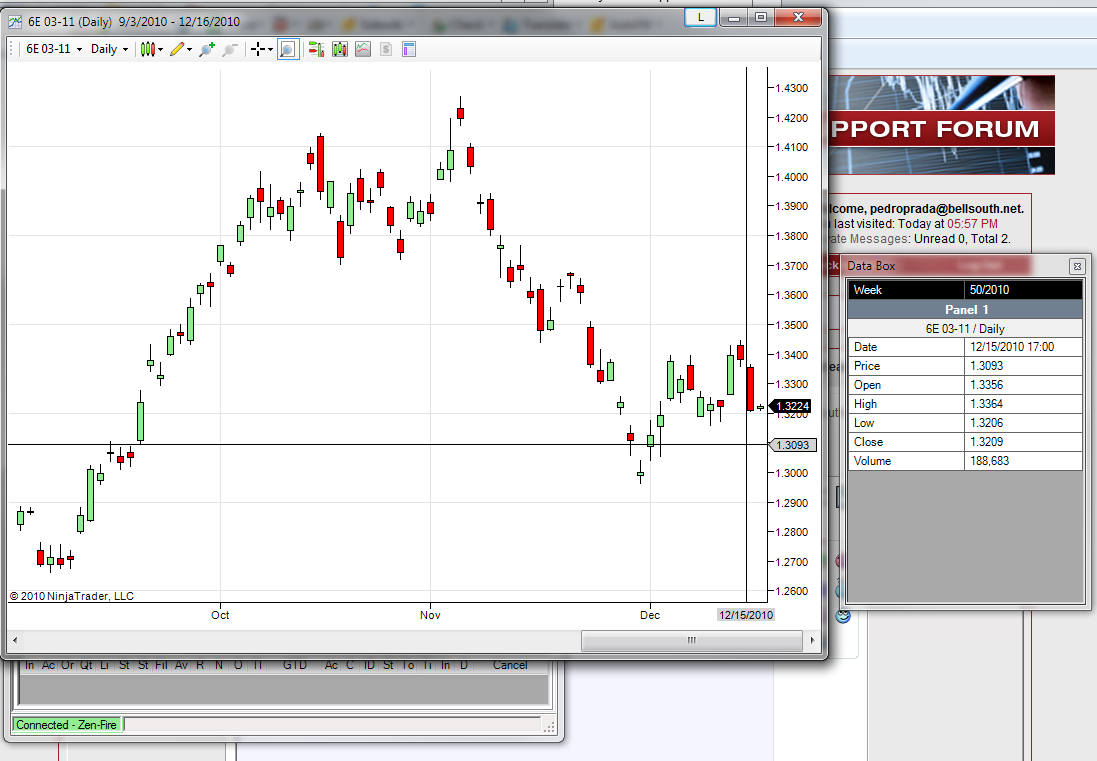Click the '6E 03-11 / Daily' row in Data Box
Screen dimensions: 1097x761
pos(965,329)
